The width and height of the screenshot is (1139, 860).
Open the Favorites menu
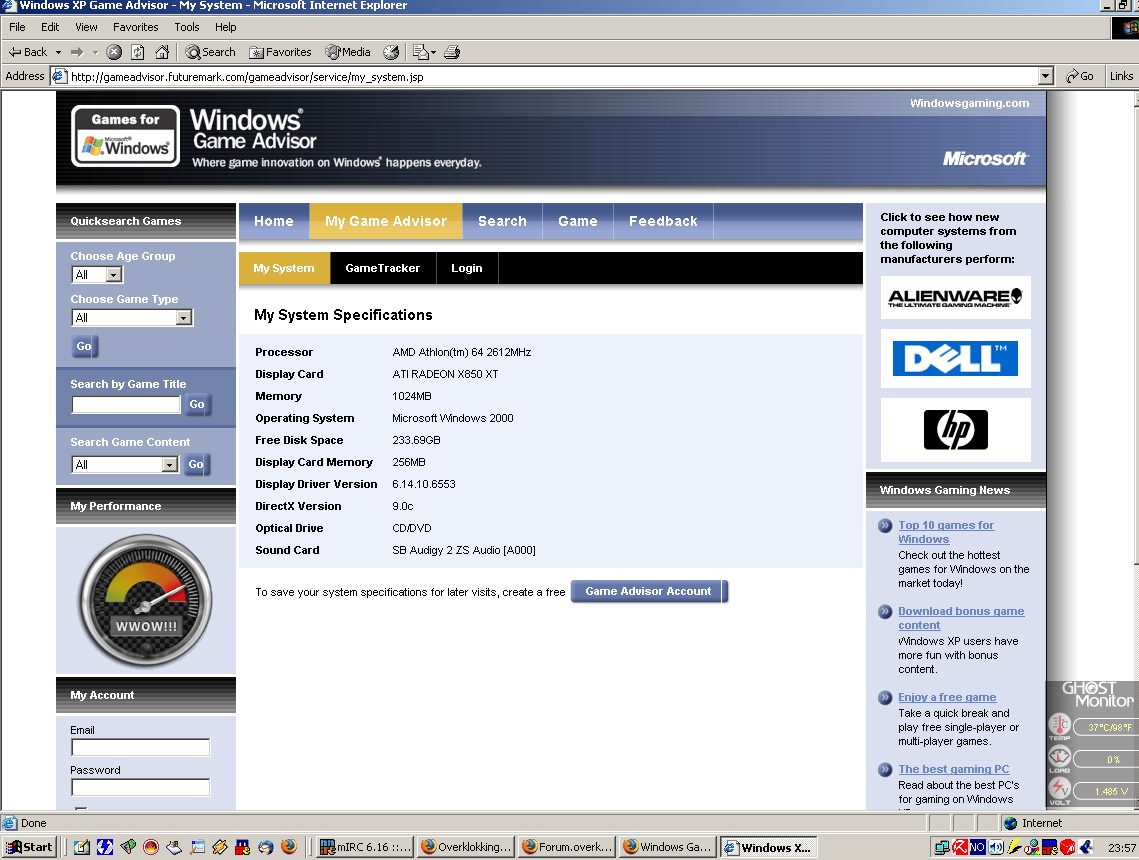coord(135,27)
